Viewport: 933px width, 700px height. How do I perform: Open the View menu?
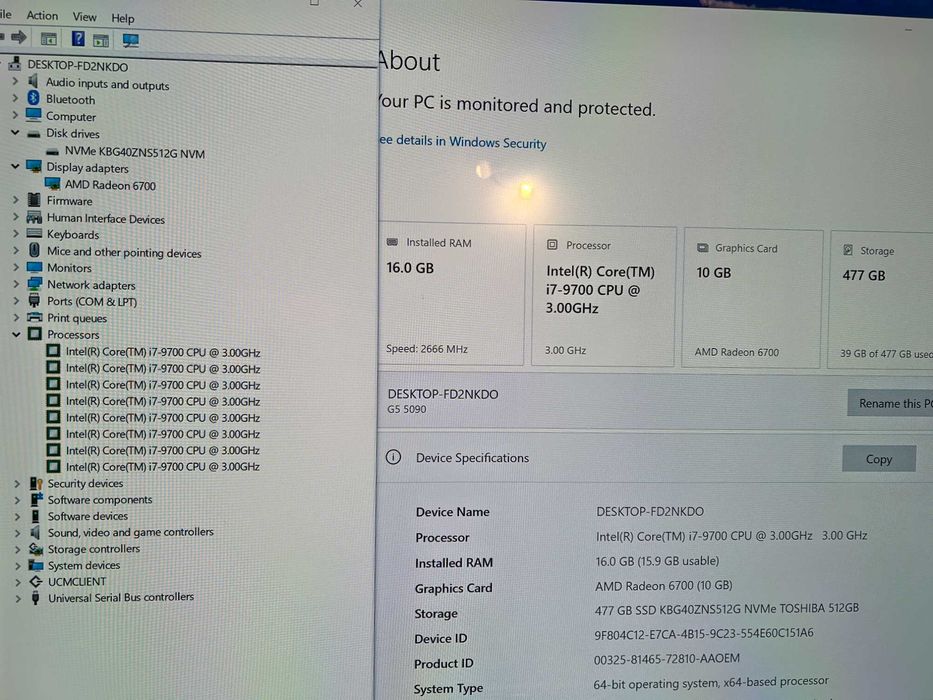84,17
